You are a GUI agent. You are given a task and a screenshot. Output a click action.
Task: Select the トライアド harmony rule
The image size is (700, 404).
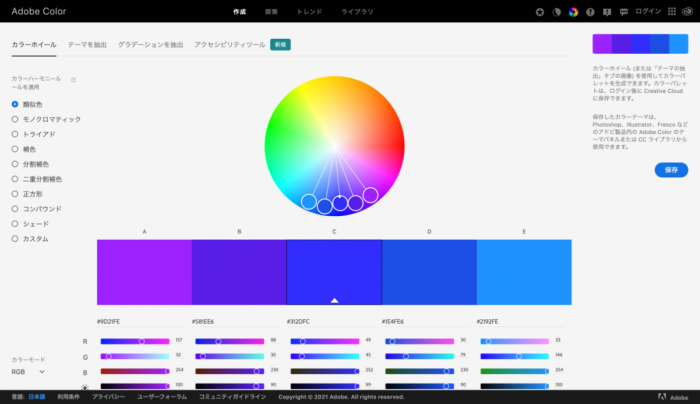[x=15, y=134]
